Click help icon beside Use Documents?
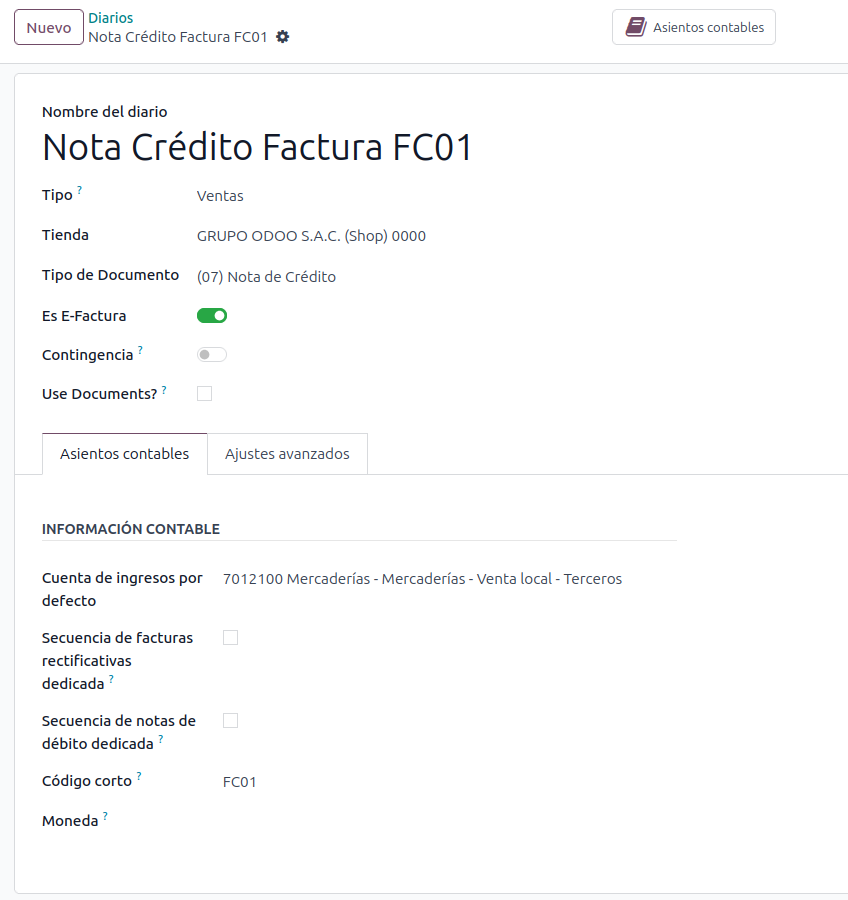 164,389
